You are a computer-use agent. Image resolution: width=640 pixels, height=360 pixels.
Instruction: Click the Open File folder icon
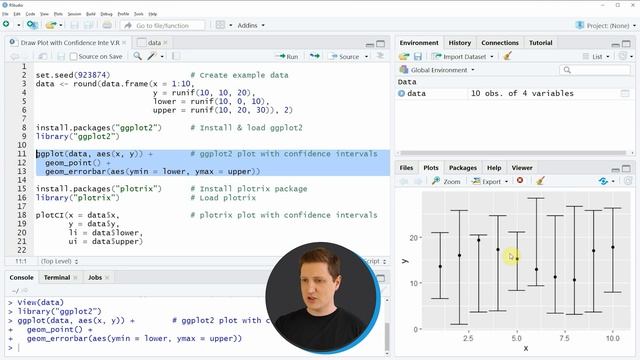(51, 25)
